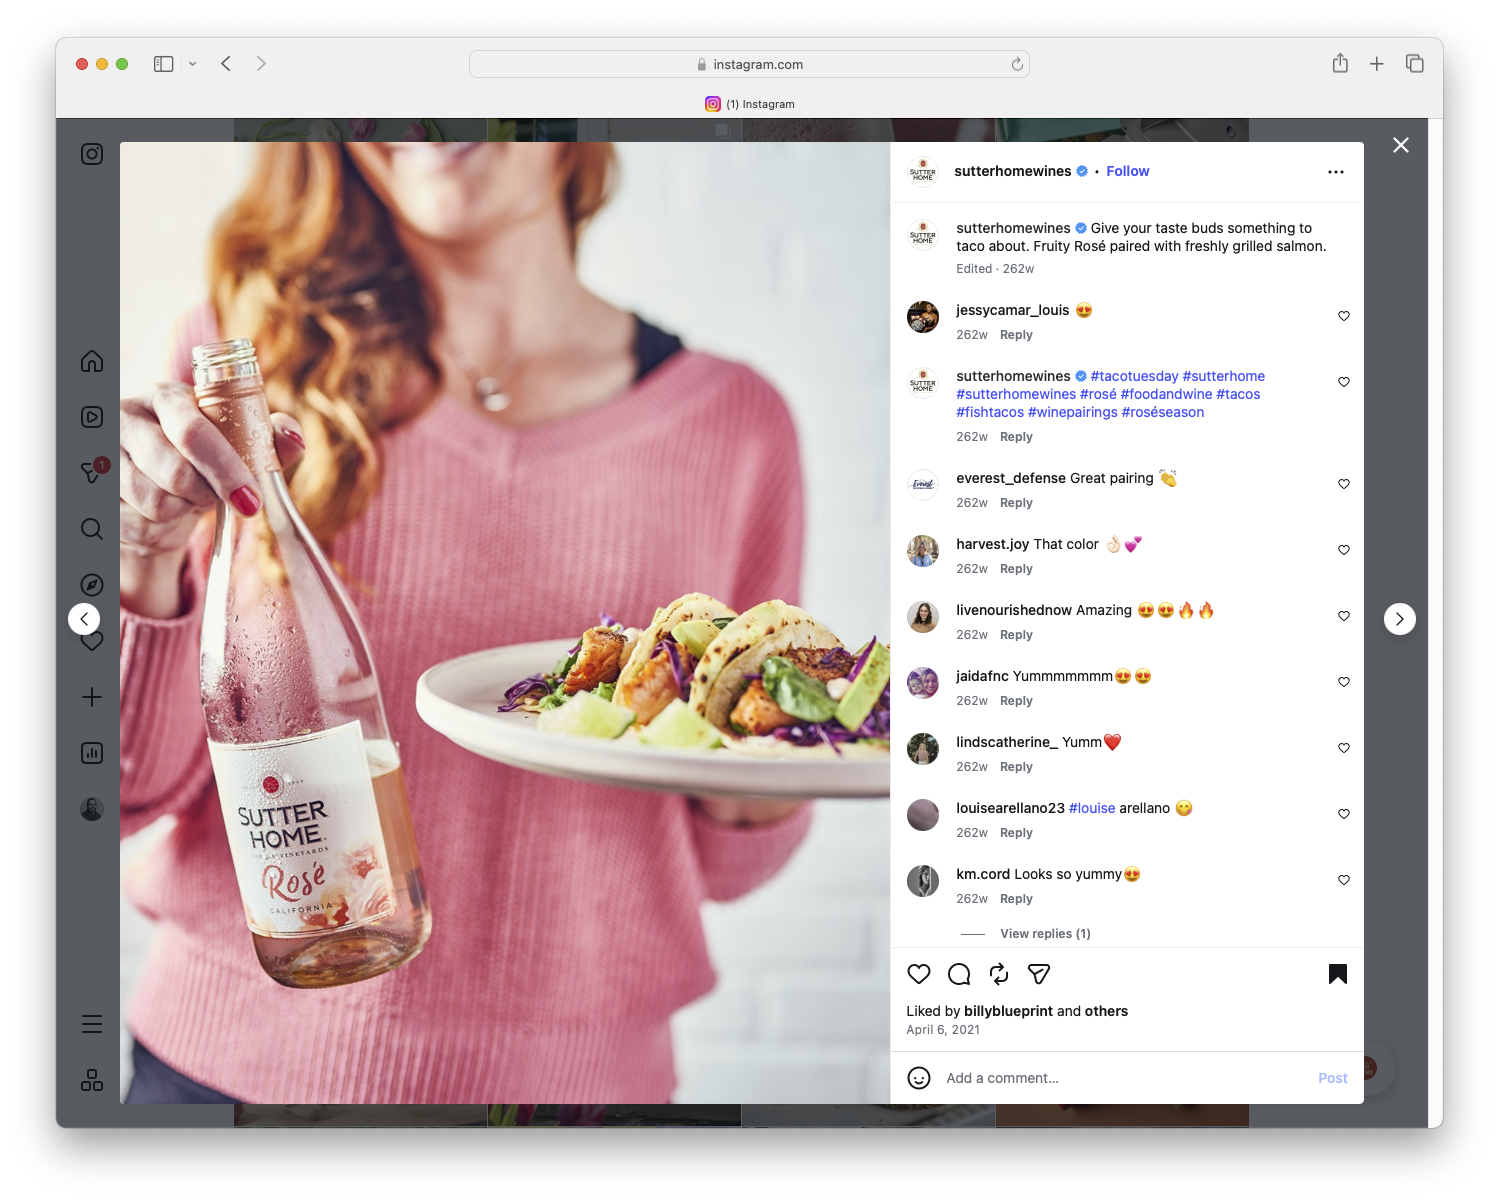Show Safari tab overview

coord(1415,64)
